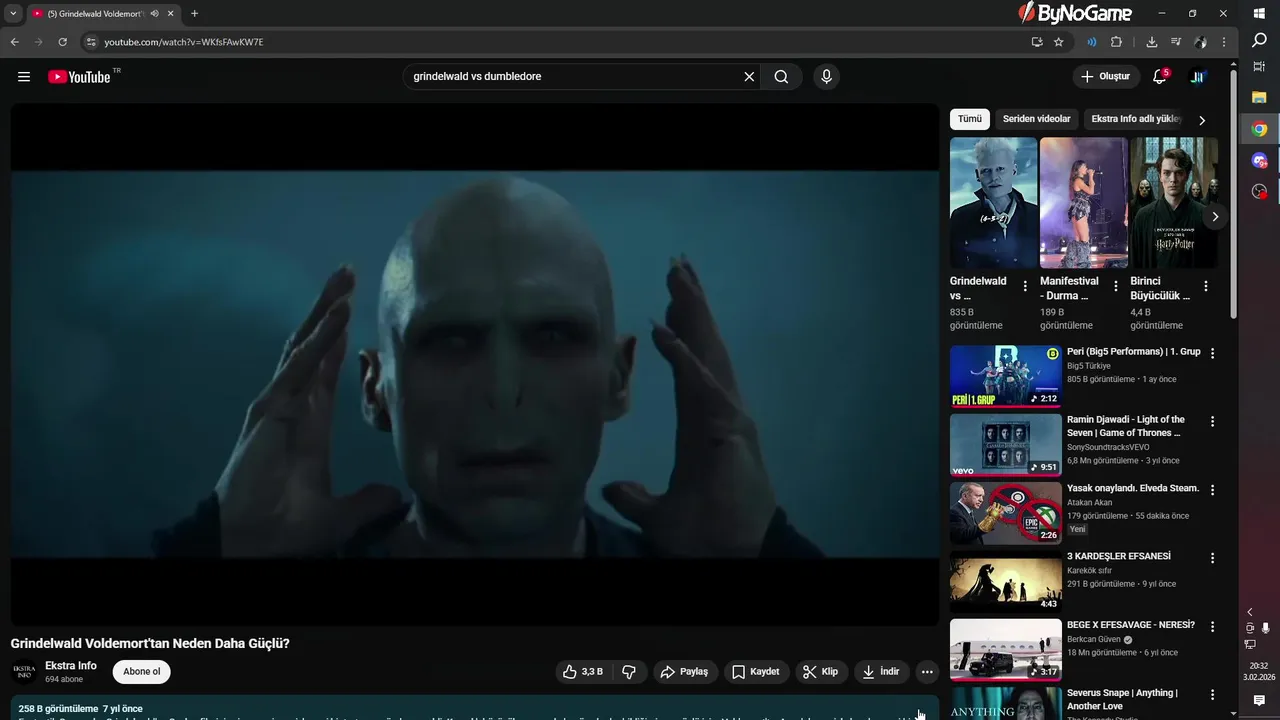Screen dimensions: 1280x720
Task: Open Birinci Büyücülük short thumbnail
Action: coord(1174,203)
